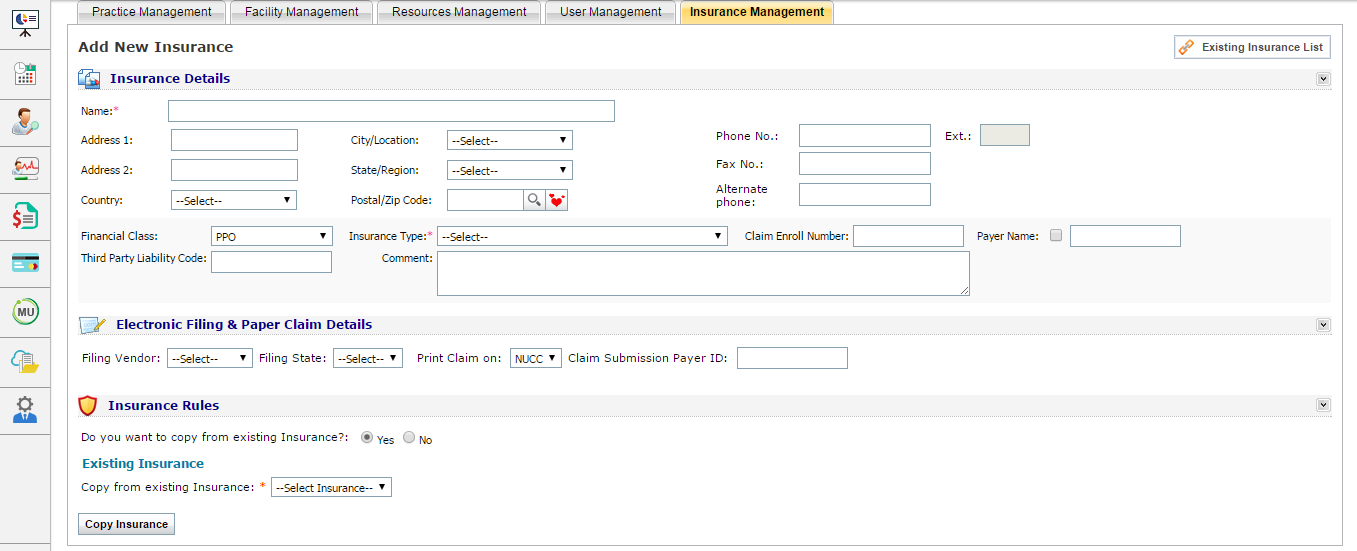This screenshot has height=551, width=1357.
Task: Open the MU meaningful use icon
Action: (25, 312)
